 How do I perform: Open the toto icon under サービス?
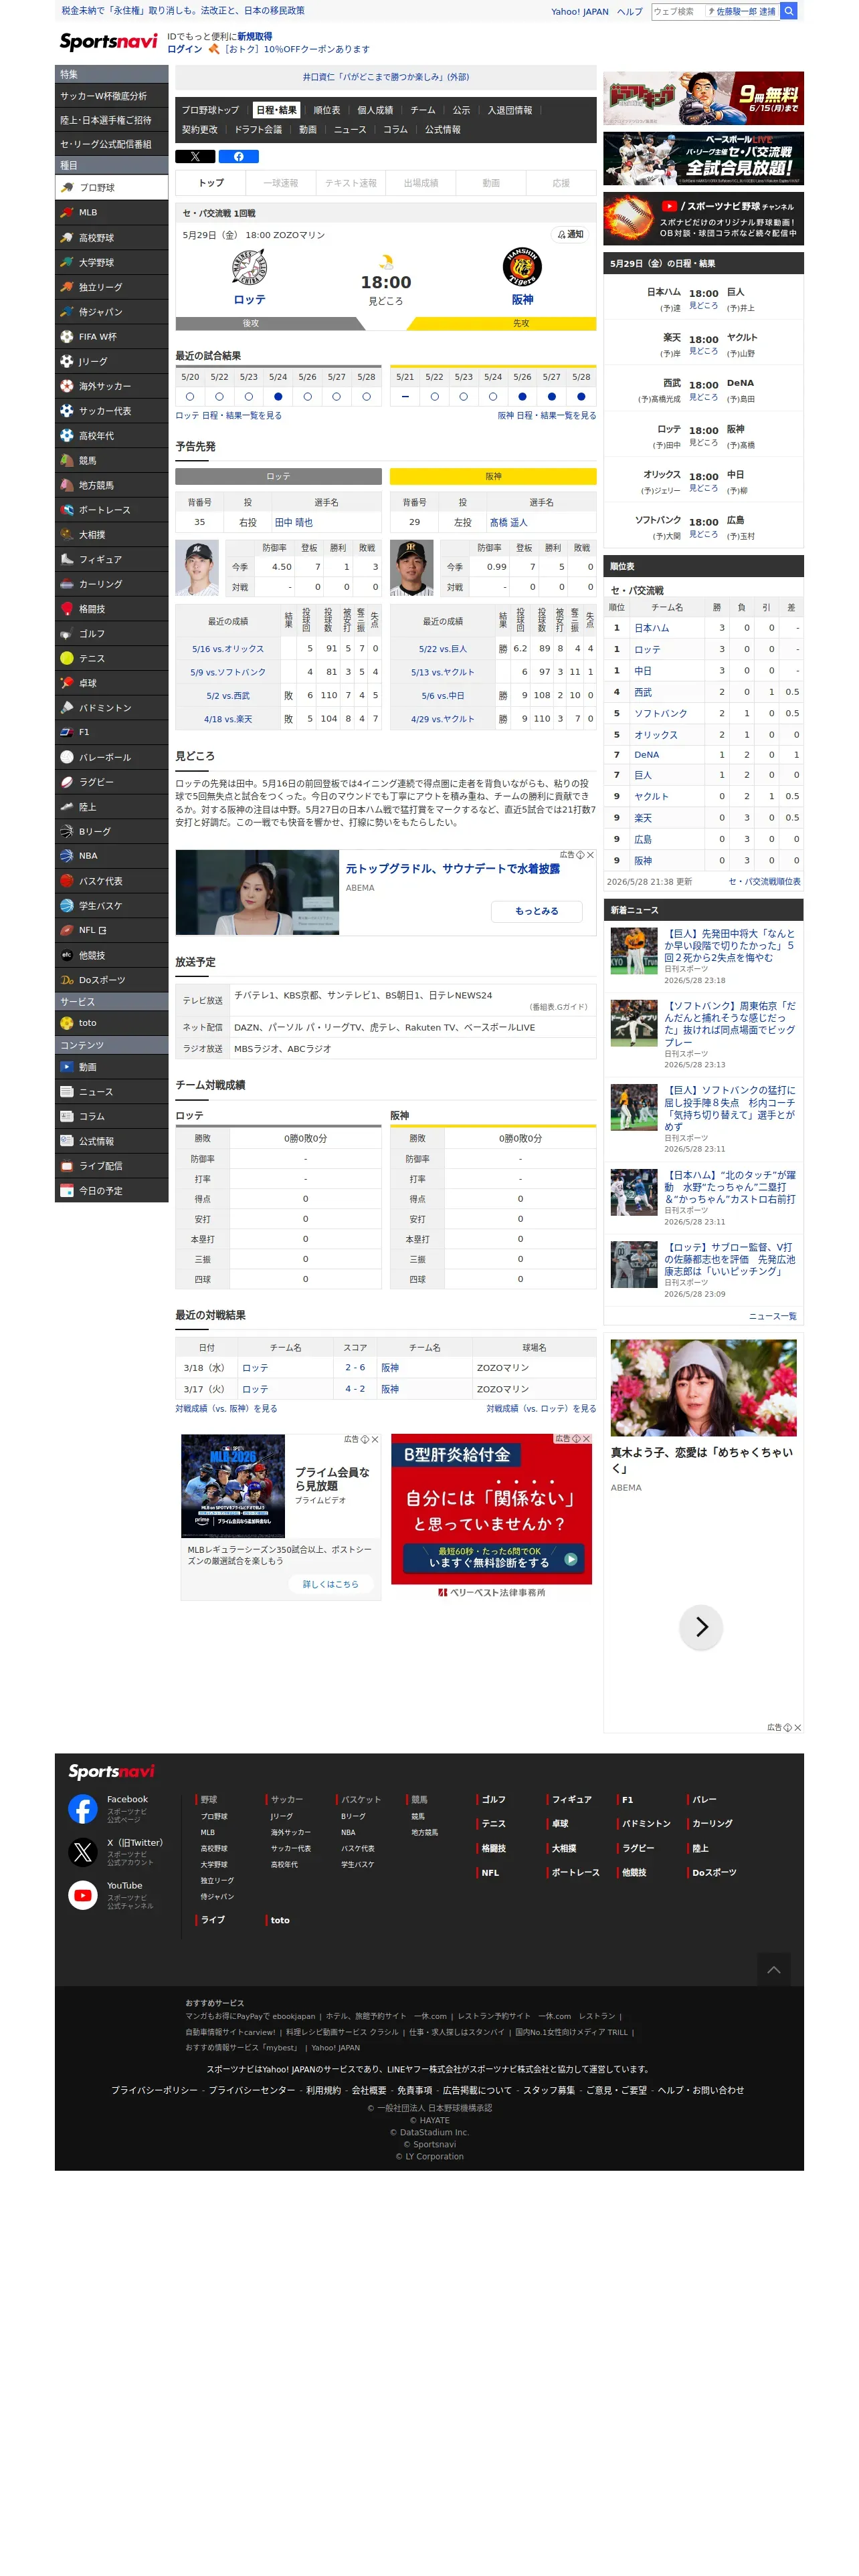click(67, 1023)
